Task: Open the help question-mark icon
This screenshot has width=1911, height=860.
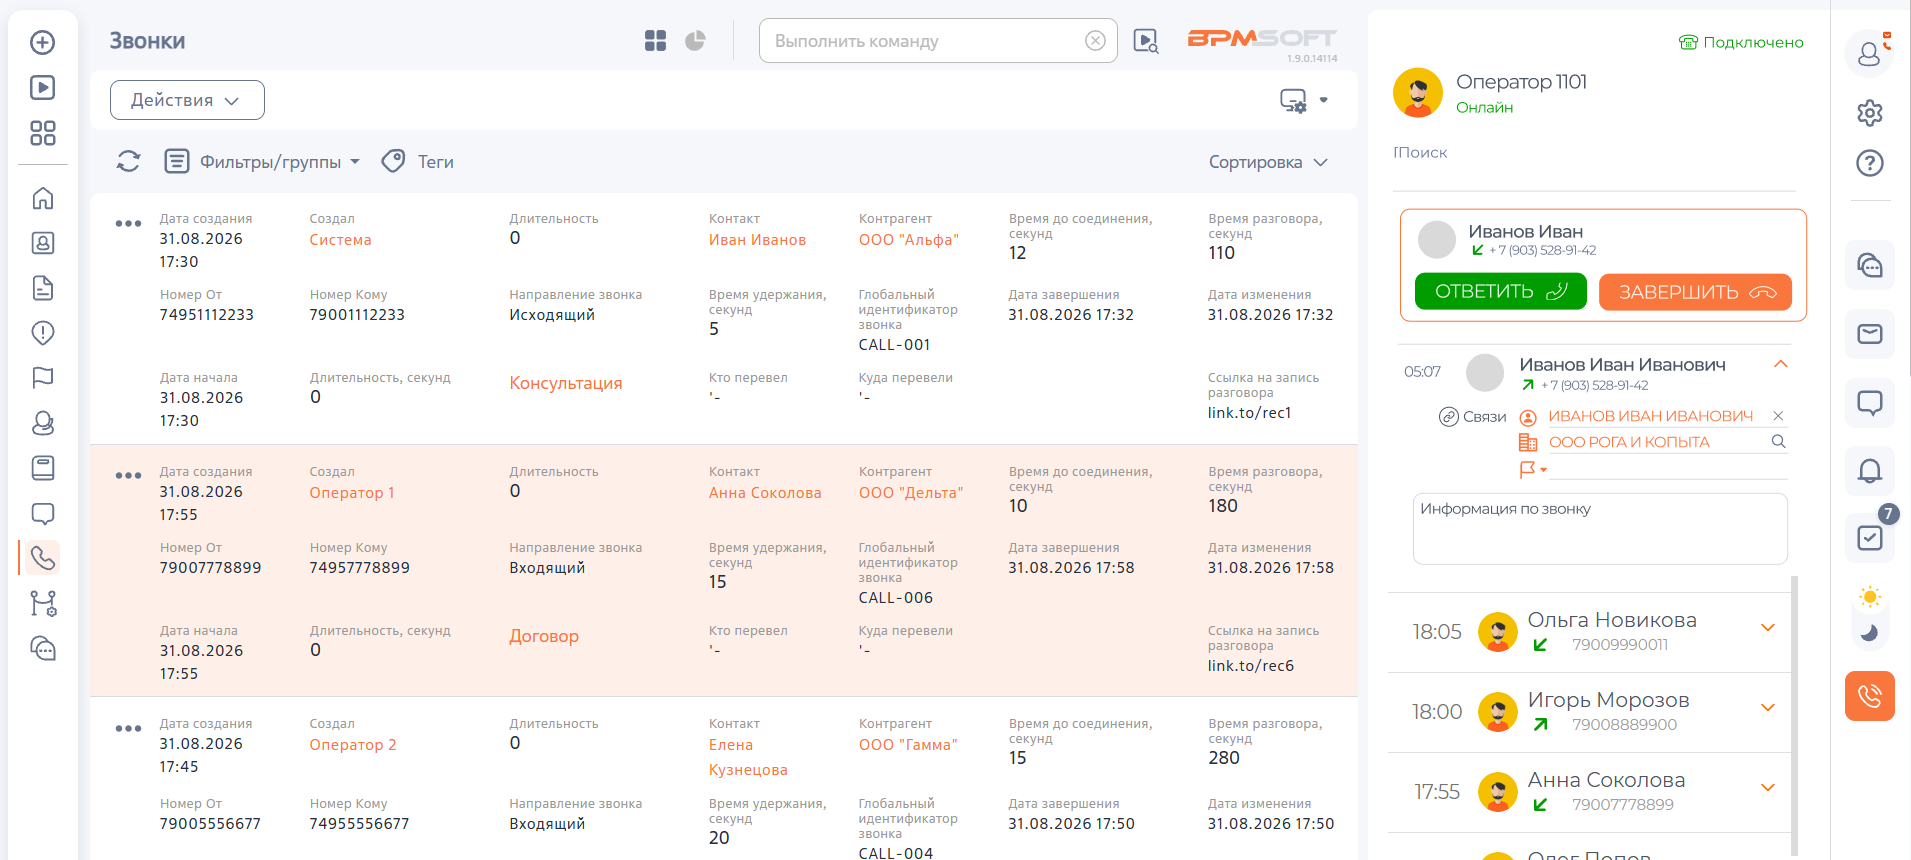Action: pyautogui.click(x=1869, y=163)
